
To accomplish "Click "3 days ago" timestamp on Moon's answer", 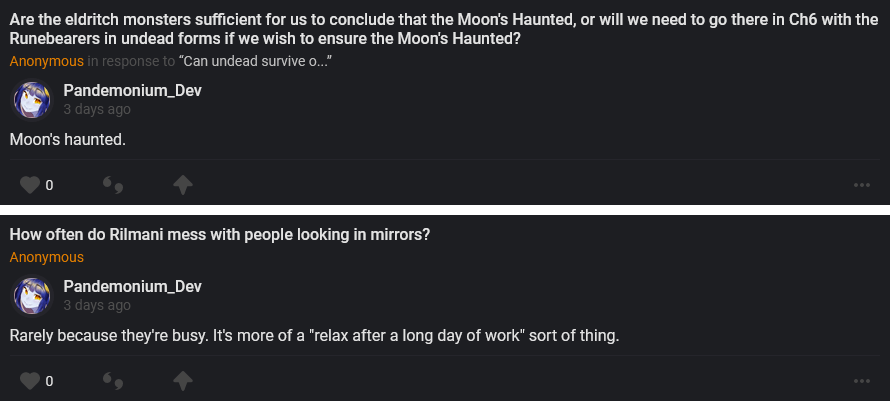I will tap(97, 110).
